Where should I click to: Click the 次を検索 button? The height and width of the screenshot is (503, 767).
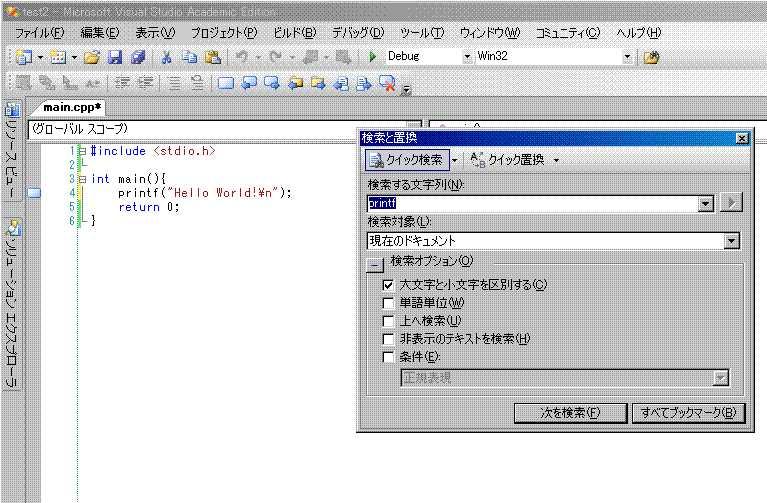[569, 413]
